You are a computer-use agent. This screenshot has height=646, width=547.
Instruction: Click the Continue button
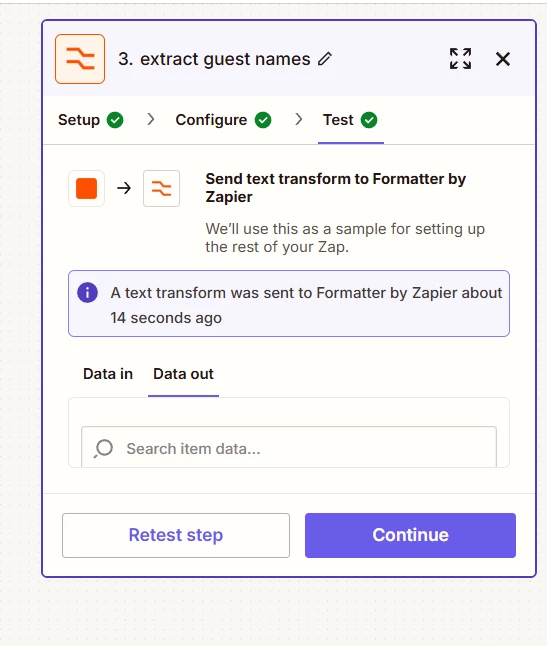[410, 535]
